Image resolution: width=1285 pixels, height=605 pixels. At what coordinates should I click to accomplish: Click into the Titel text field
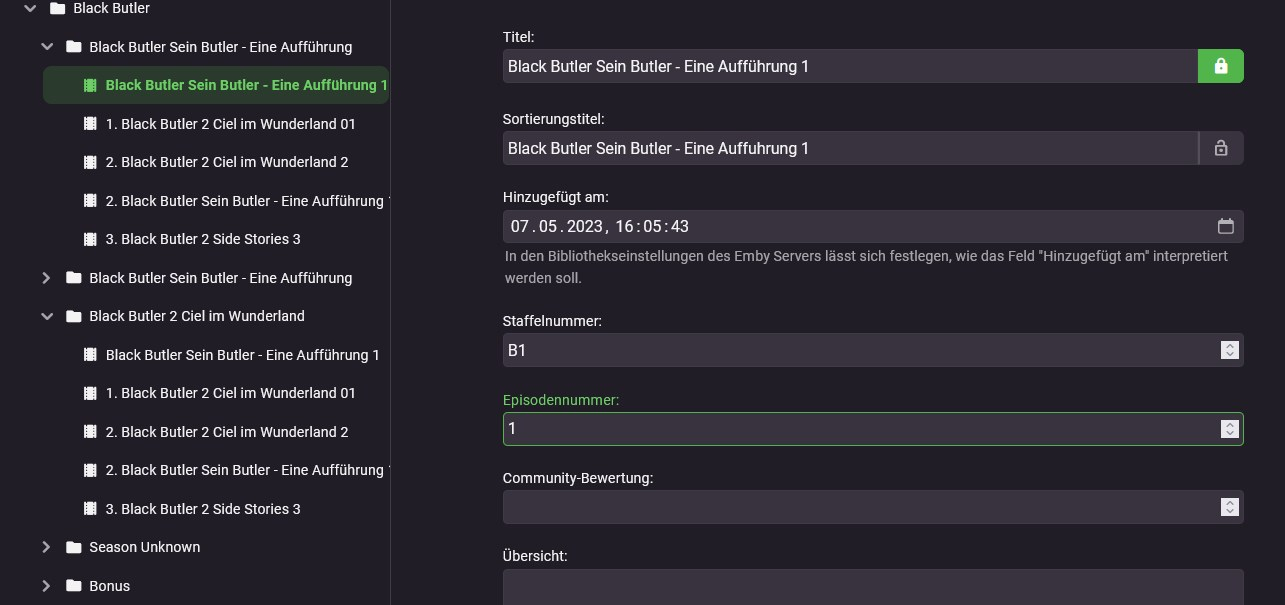[850, 66]
